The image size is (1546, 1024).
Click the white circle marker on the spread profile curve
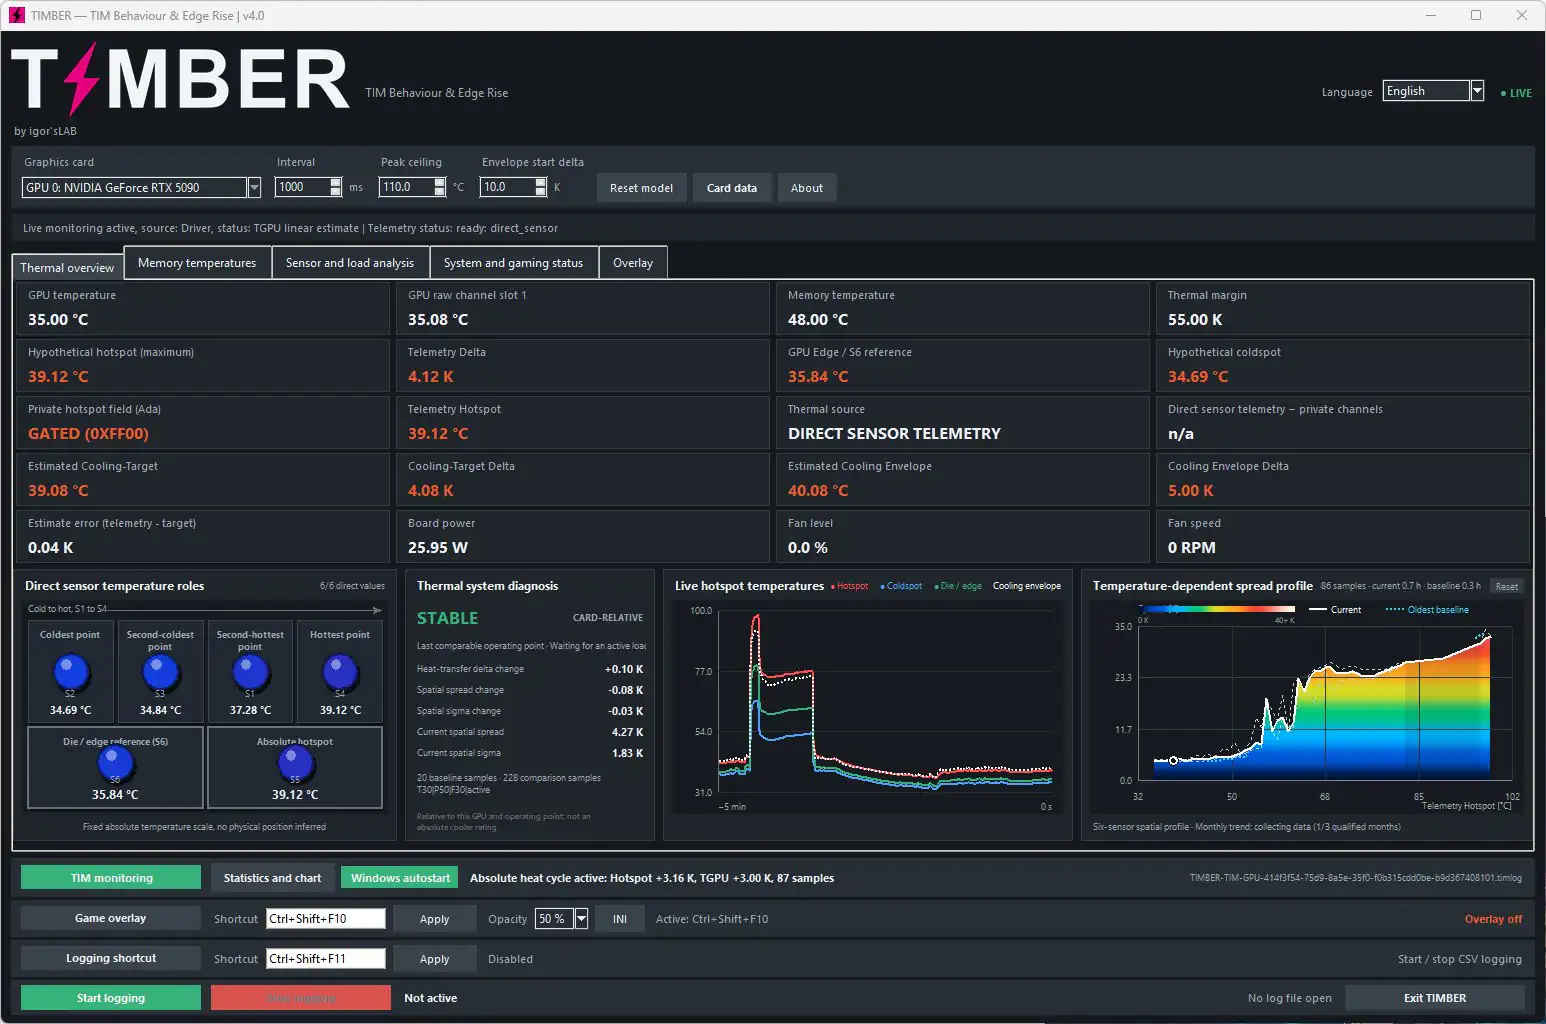[x=1174, y=761]
